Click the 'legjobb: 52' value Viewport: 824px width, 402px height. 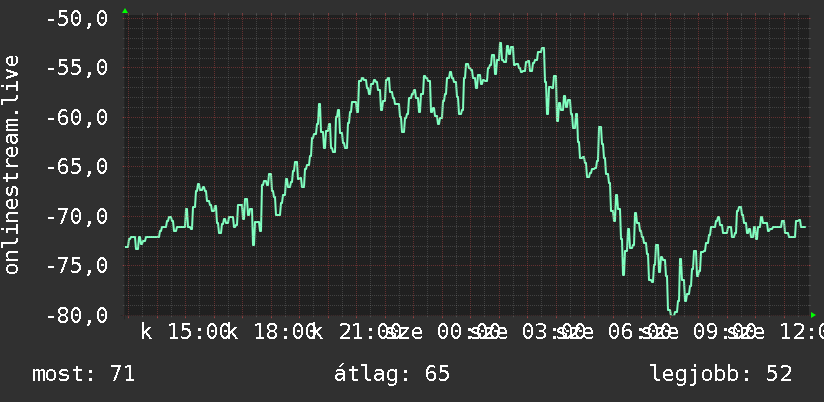coord(721,374)
